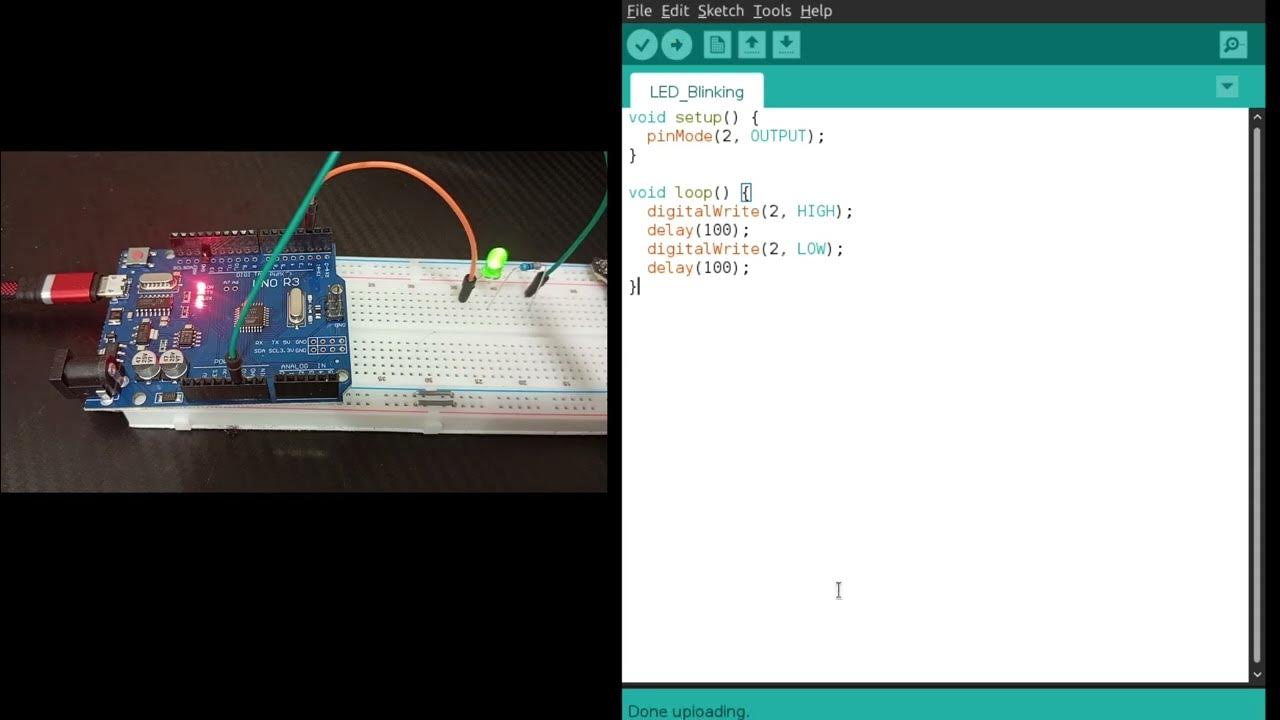Click the Verify checkmark icon

[642, 45]
